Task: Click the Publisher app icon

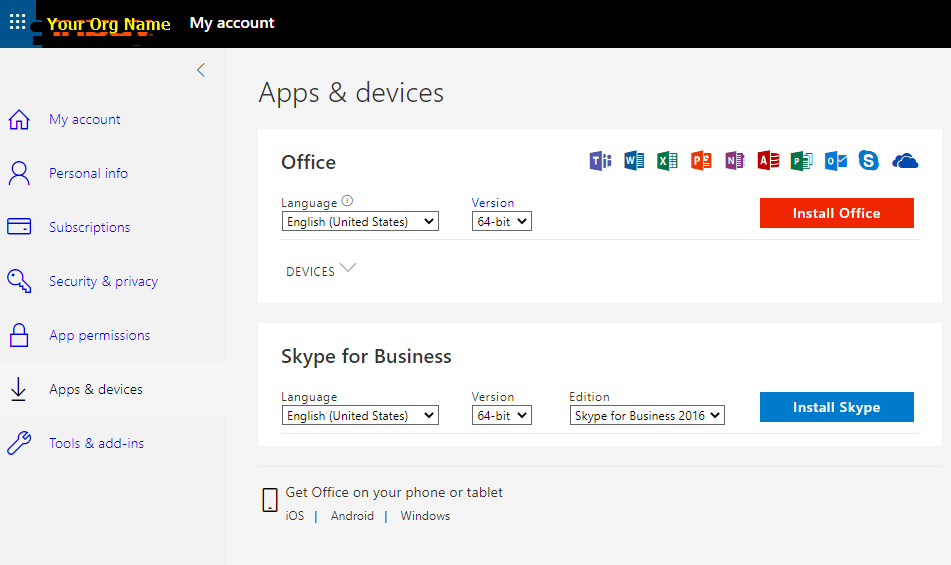Action: [x=802, y=161]
